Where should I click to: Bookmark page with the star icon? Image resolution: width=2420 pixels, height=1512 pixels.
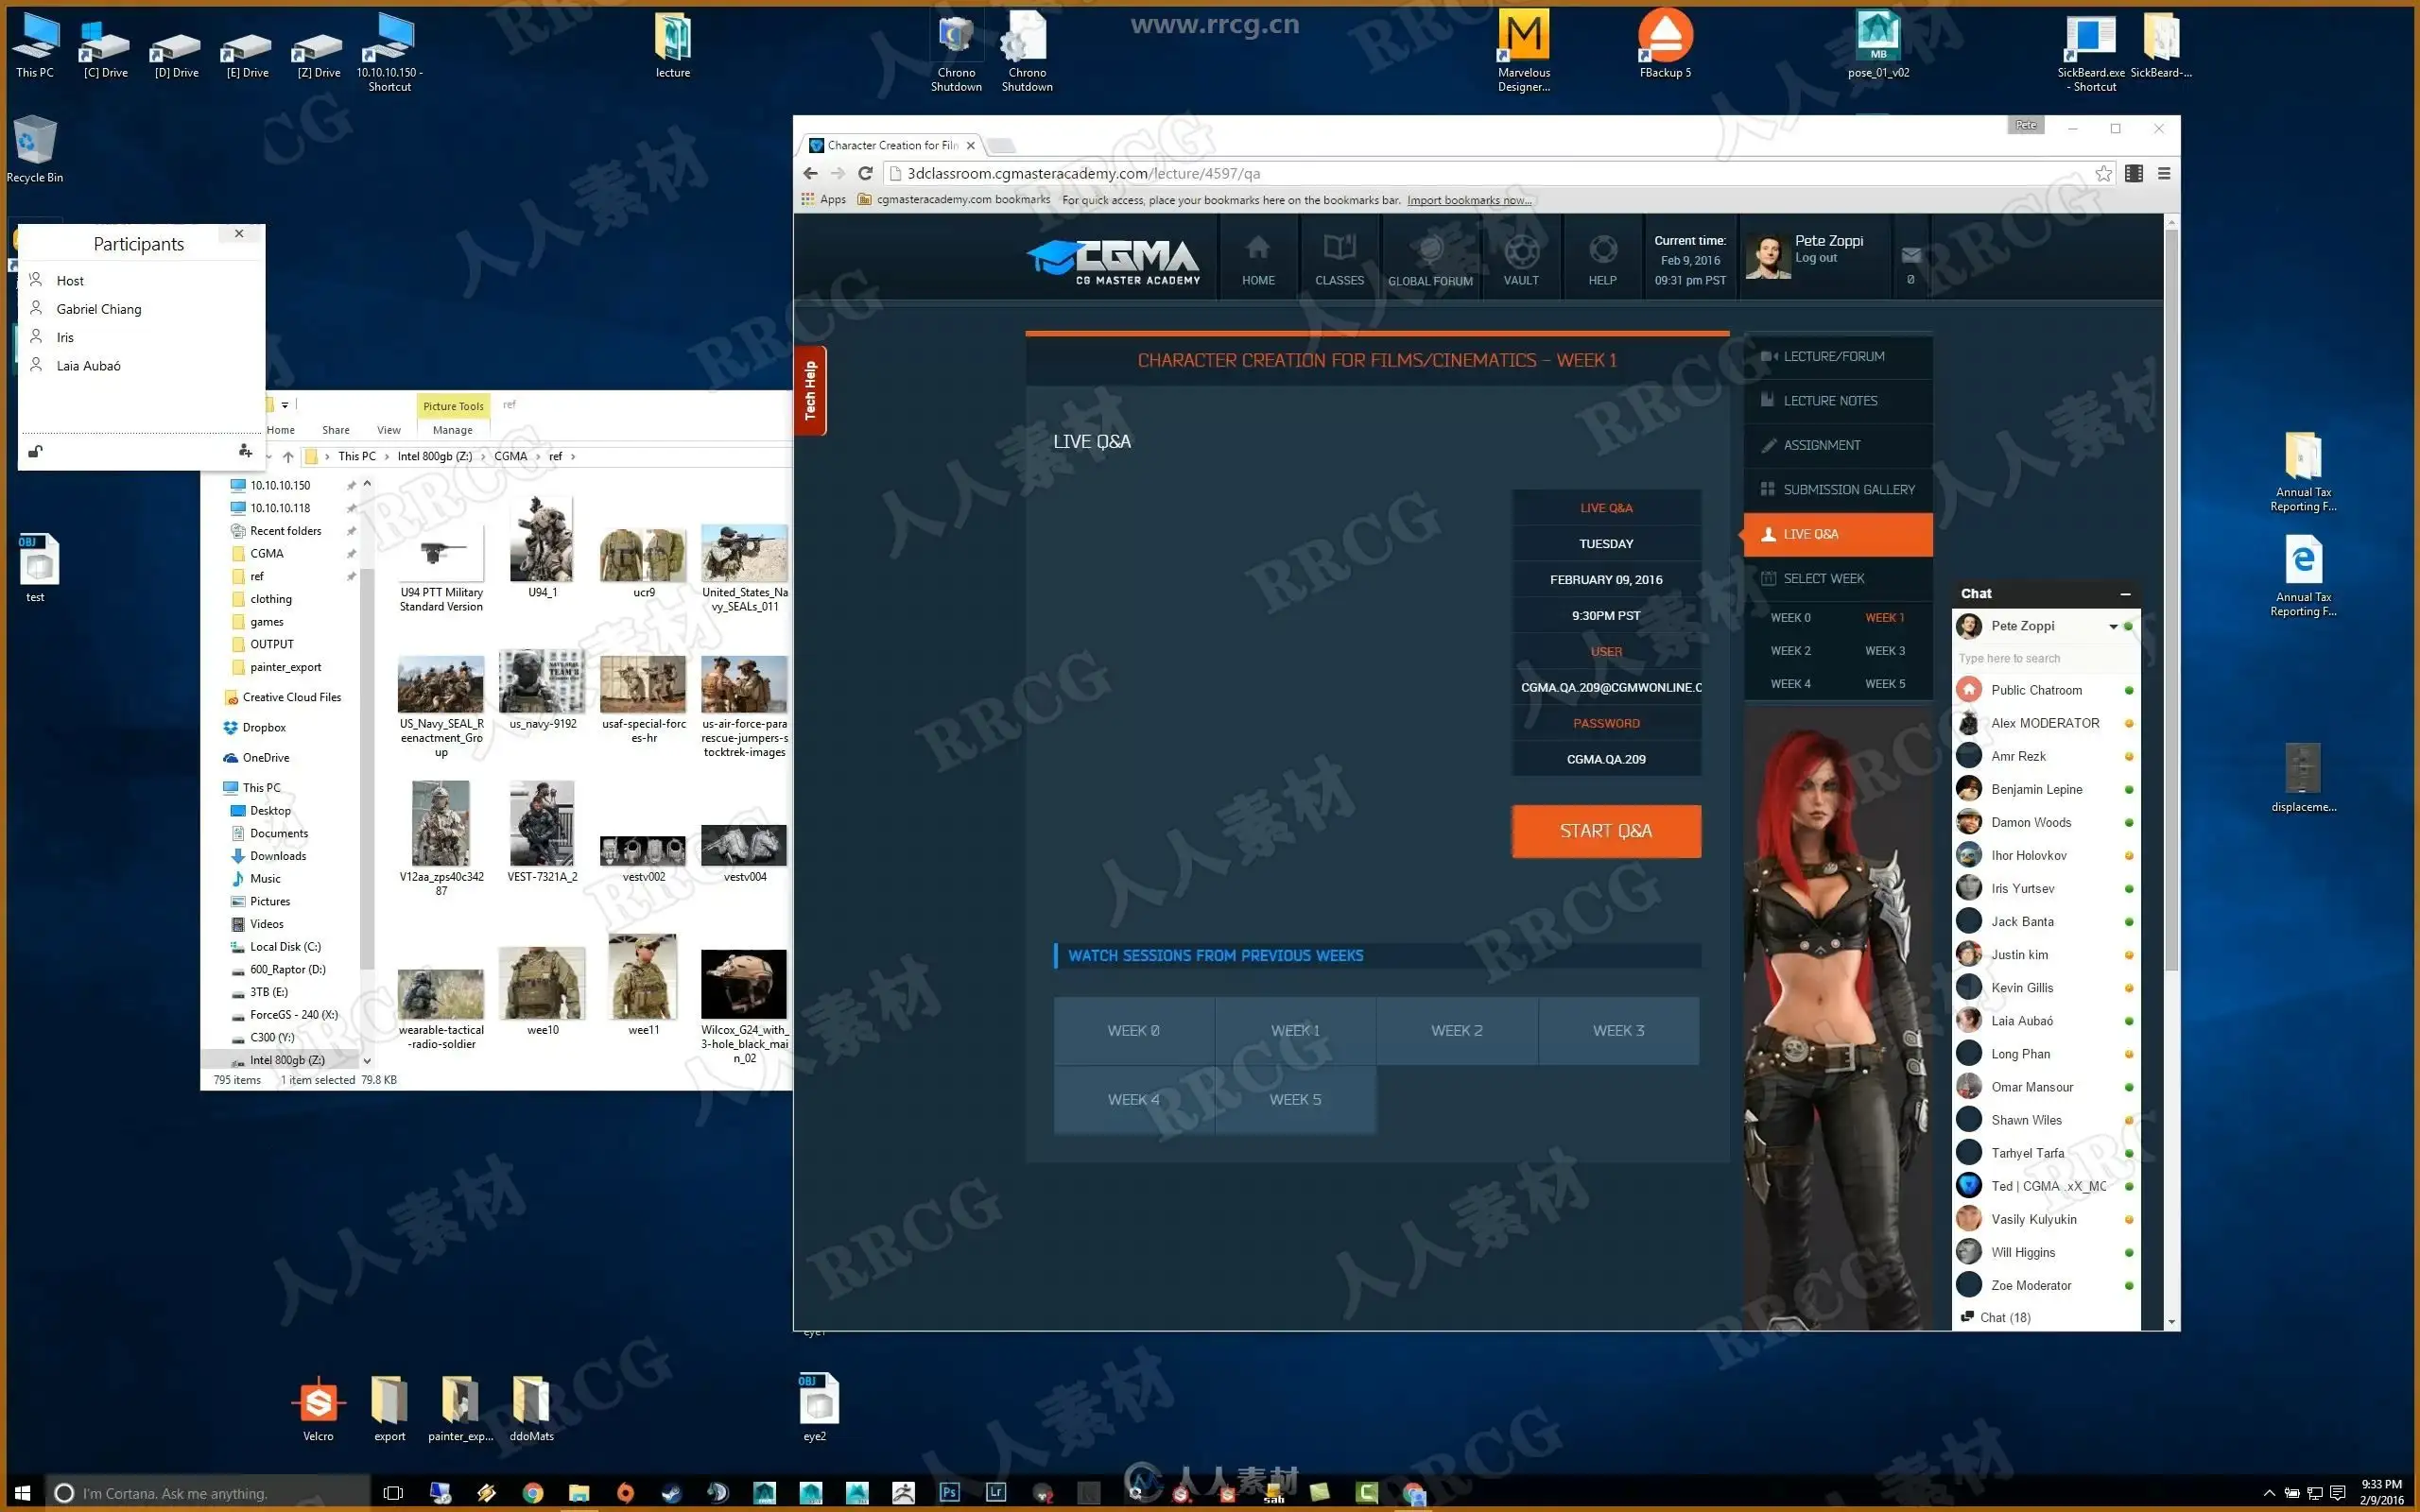click(x=2103, y=173)
